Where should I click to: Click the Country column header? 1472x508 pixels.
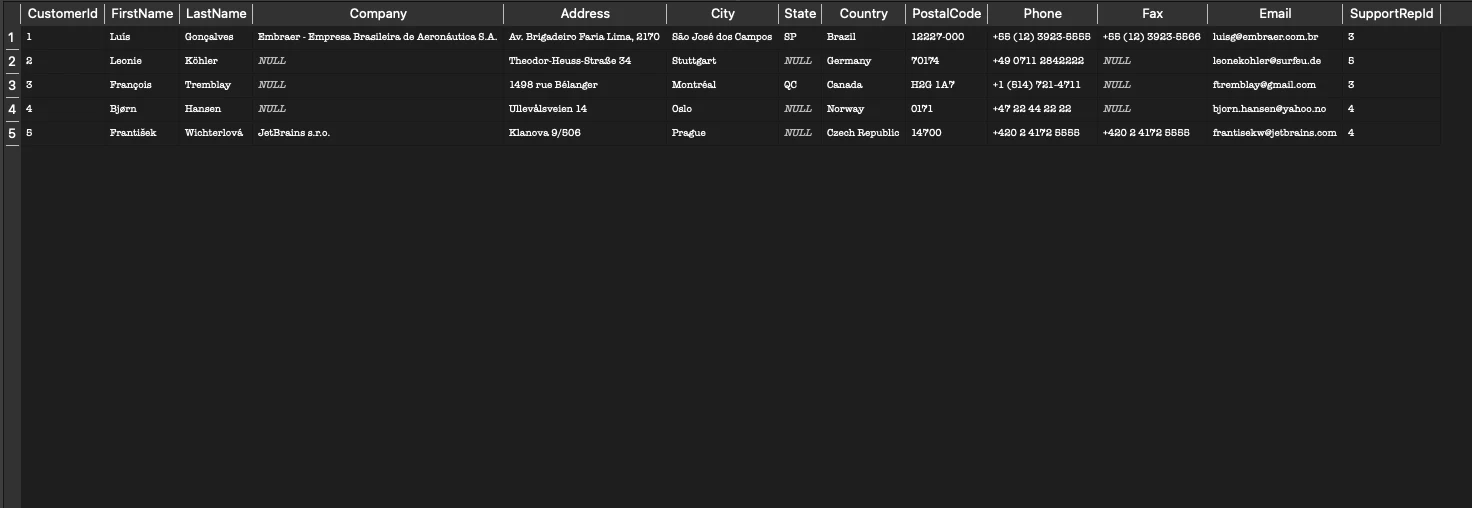(864, 14)
